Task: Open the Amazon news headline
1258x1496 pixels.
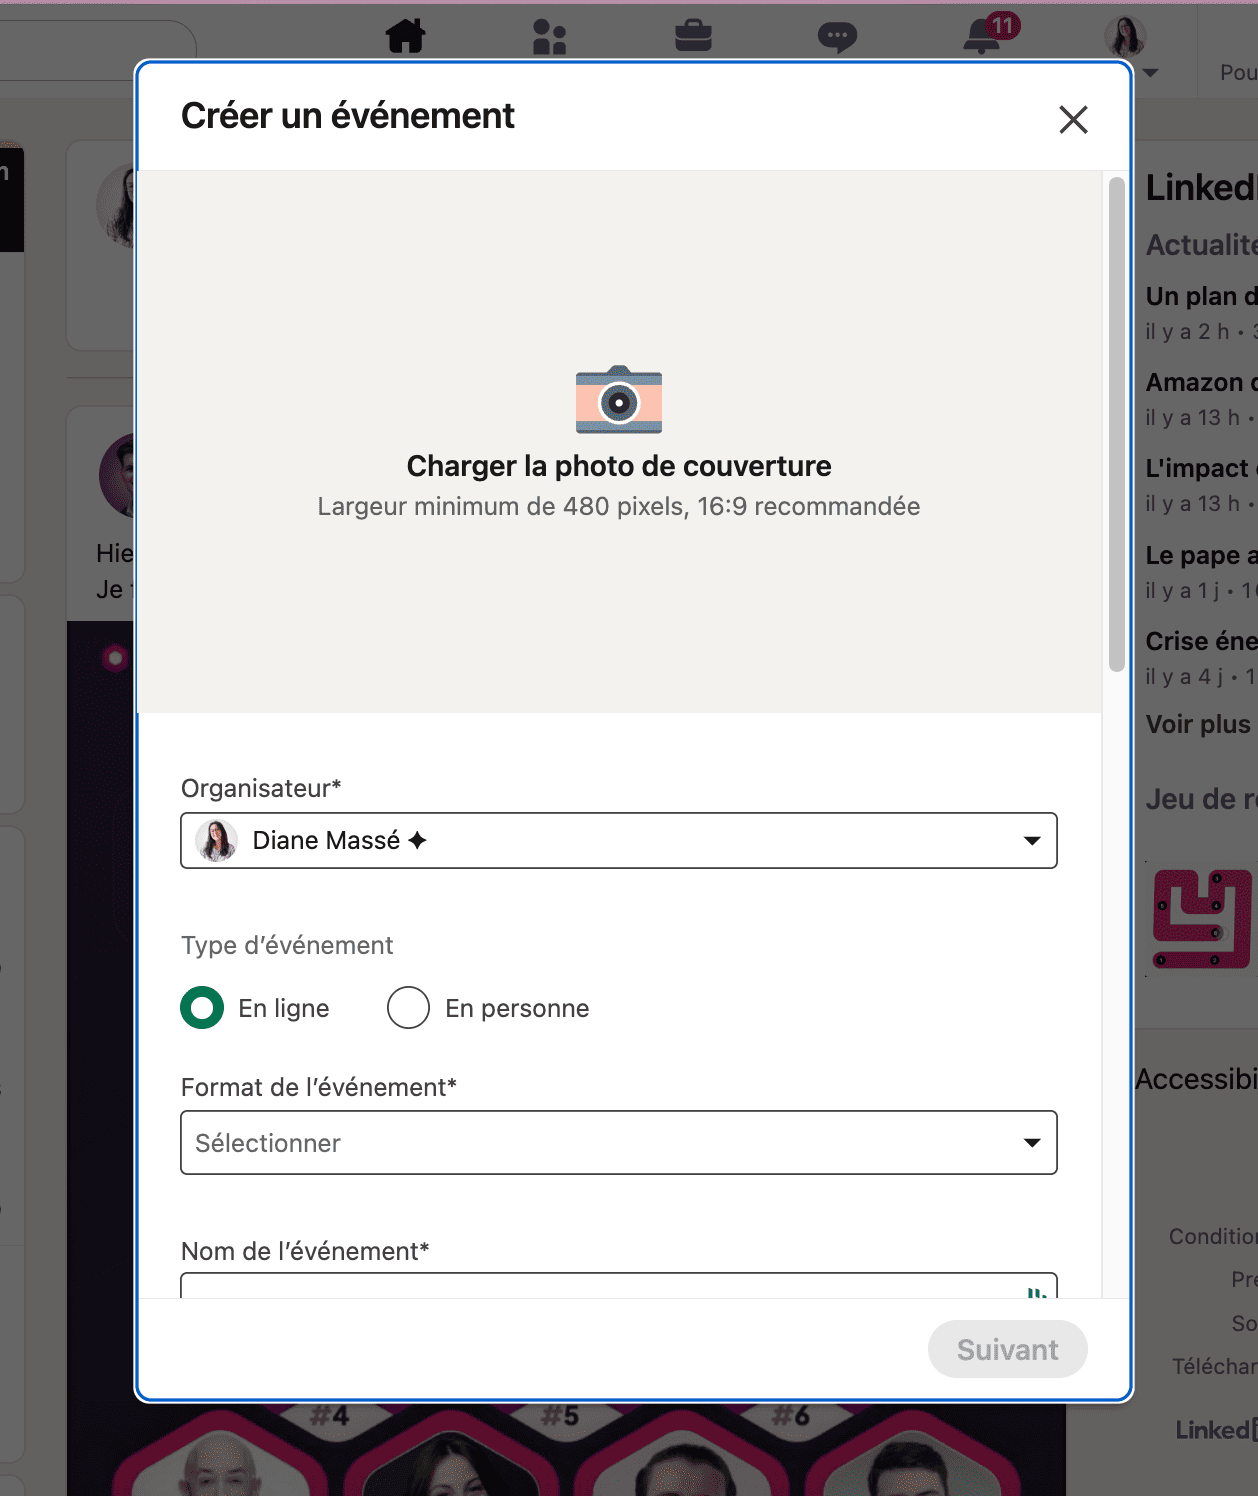Action: pos(1201,382)
